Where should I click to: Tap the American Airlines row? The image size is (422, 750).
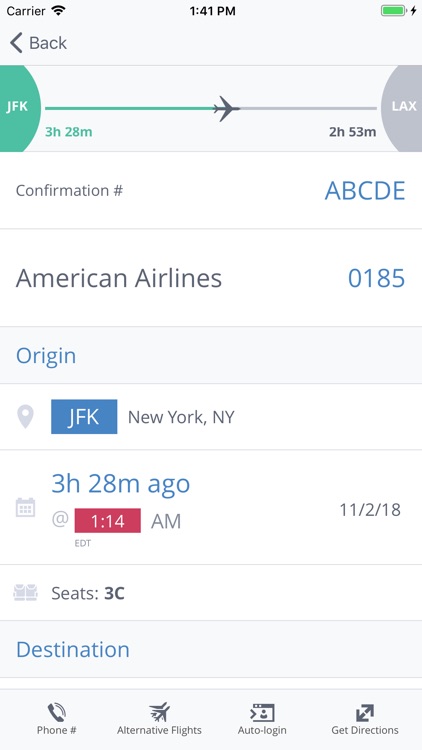point(211,278)
